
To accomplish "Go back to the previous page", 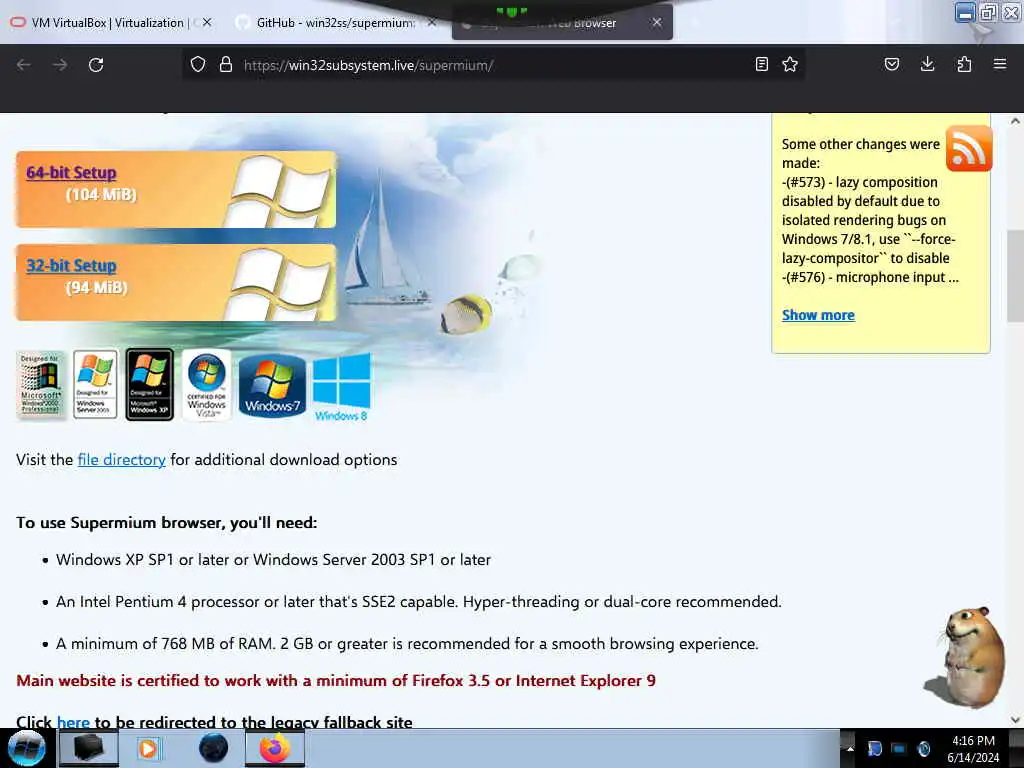I will click(x=24, y=65).
